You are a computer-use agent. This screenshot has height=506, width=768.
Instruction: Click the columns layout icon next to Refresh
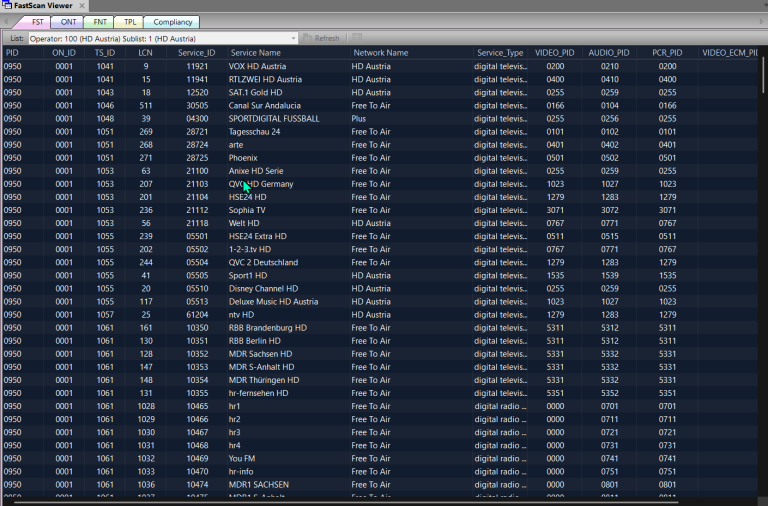pos(357,37)
